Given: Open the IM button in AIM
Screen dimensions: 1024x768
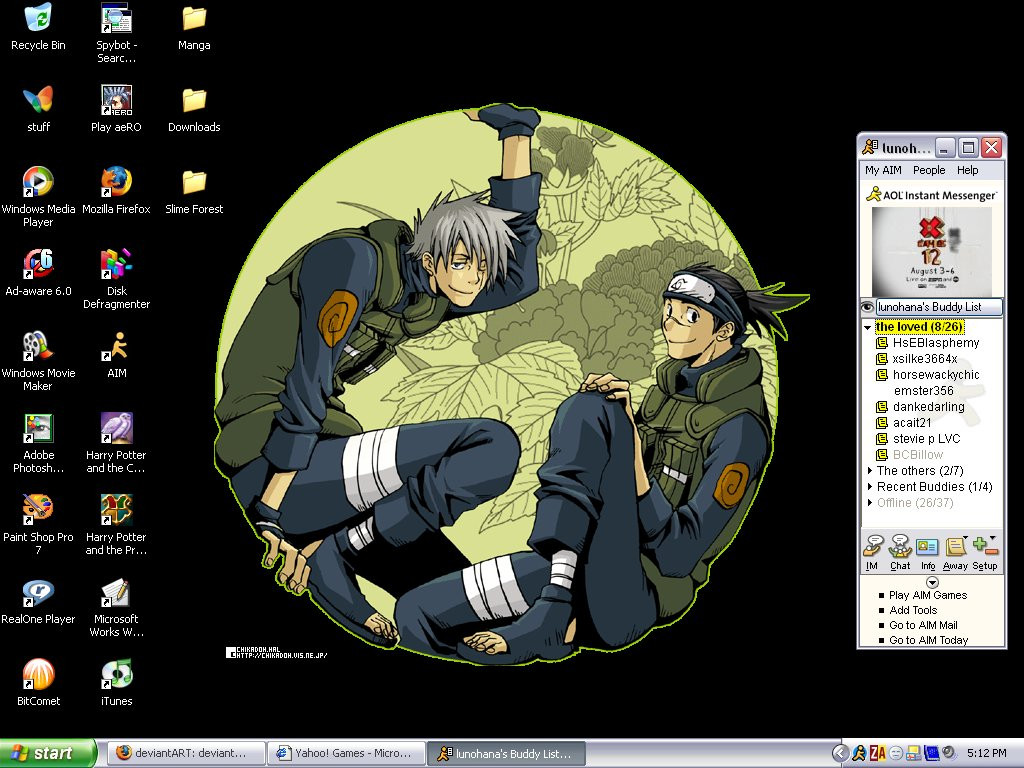Looking at the screenshot, I should (873, 552).
